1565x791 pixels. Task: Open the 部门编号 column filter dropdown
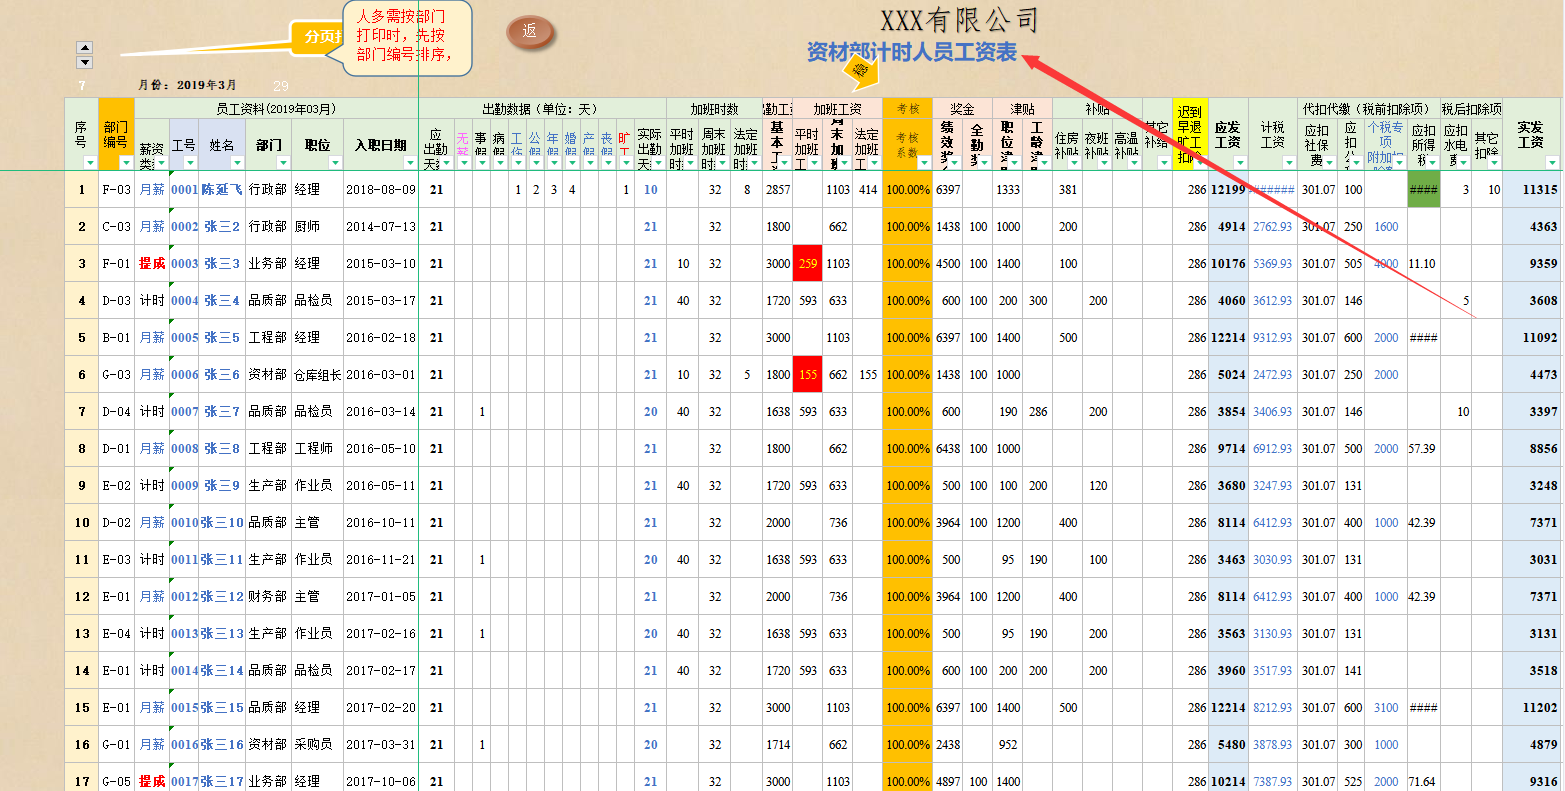pos(126,163)
